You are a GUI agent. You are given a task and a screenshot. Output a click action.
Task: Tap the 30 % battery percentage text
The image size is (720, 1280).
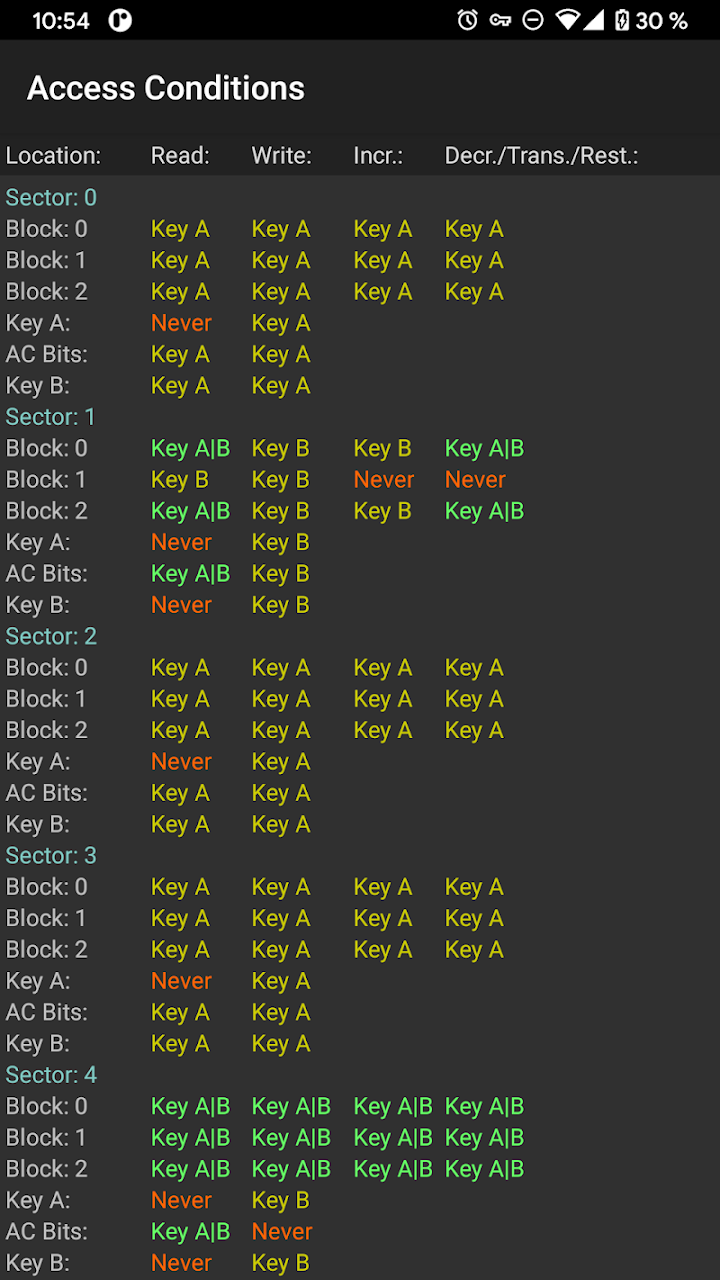pos(662,20)
